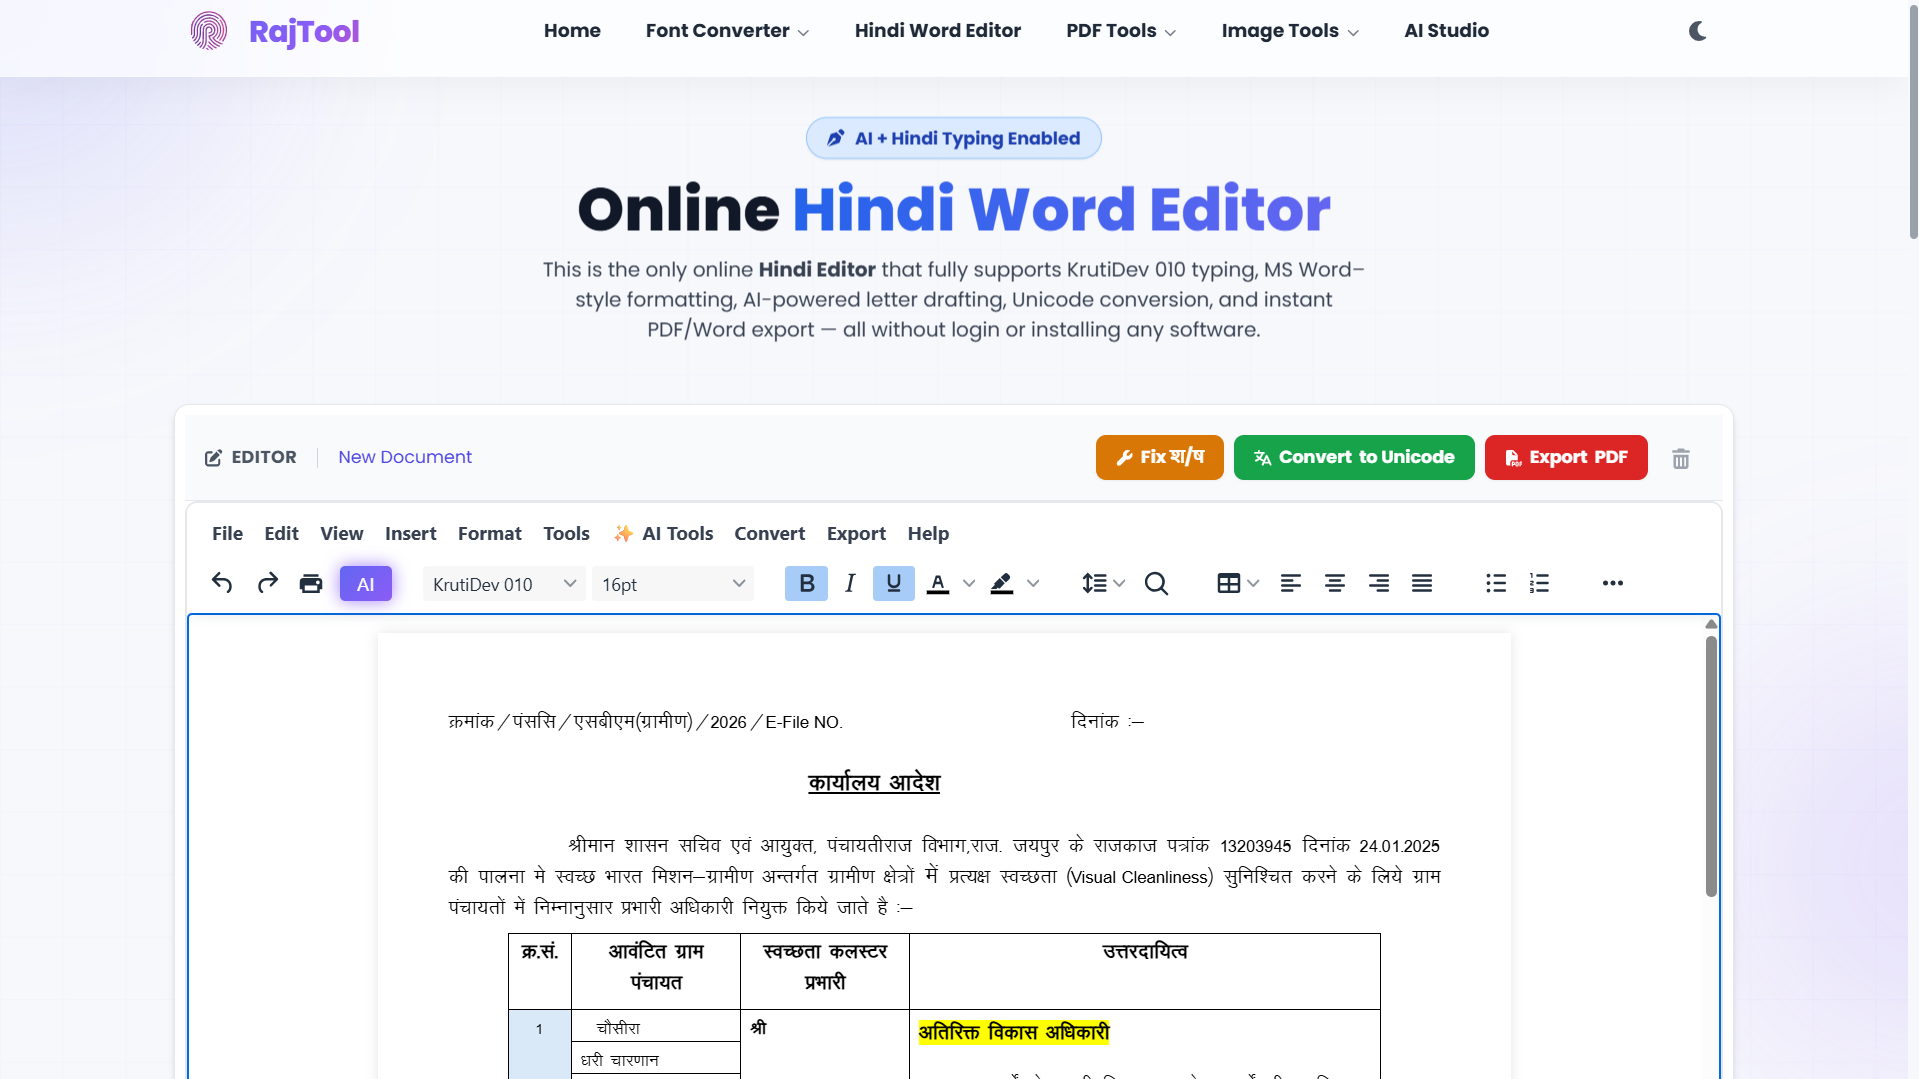Open the 16pt font size dropdown
The width and height of the screenshot is (1919, 1079).
coord(673,584)
